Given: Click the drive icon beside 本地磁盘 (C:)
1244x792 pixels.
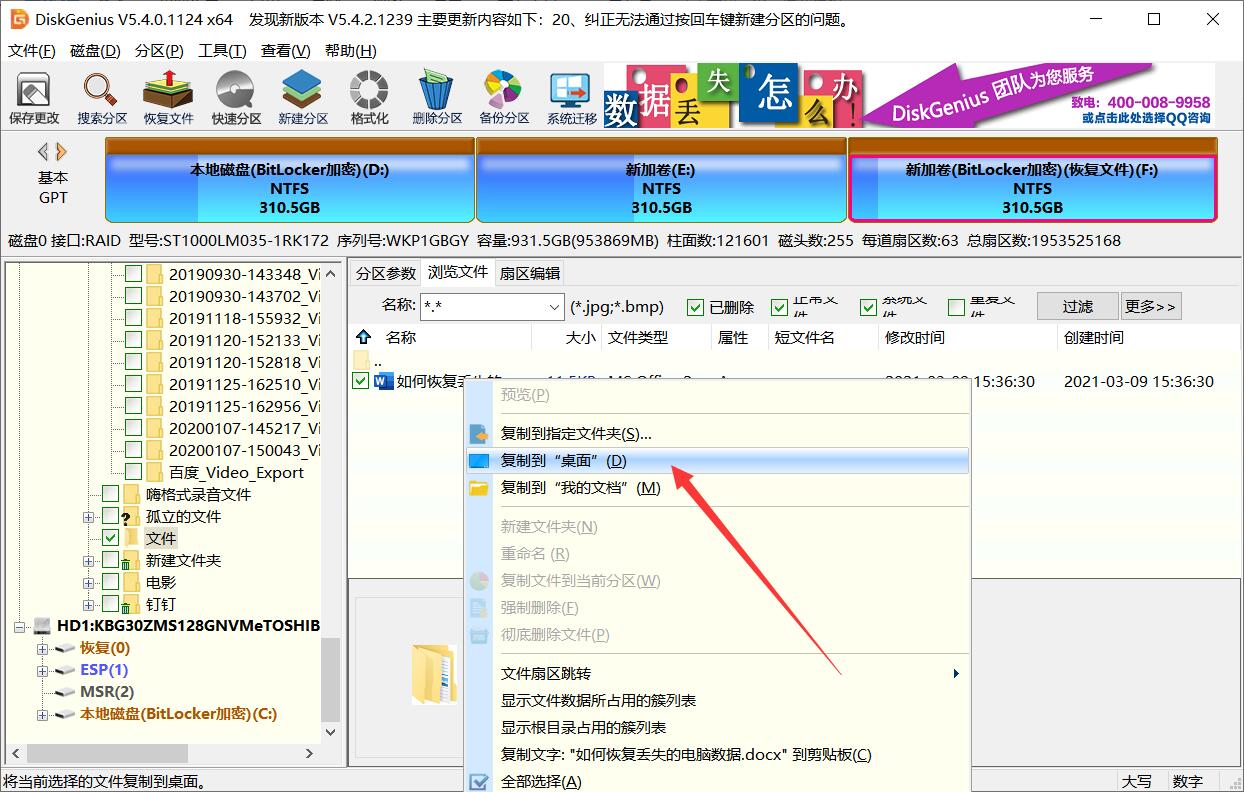Looking at the screenshot, I should (66, 714).
